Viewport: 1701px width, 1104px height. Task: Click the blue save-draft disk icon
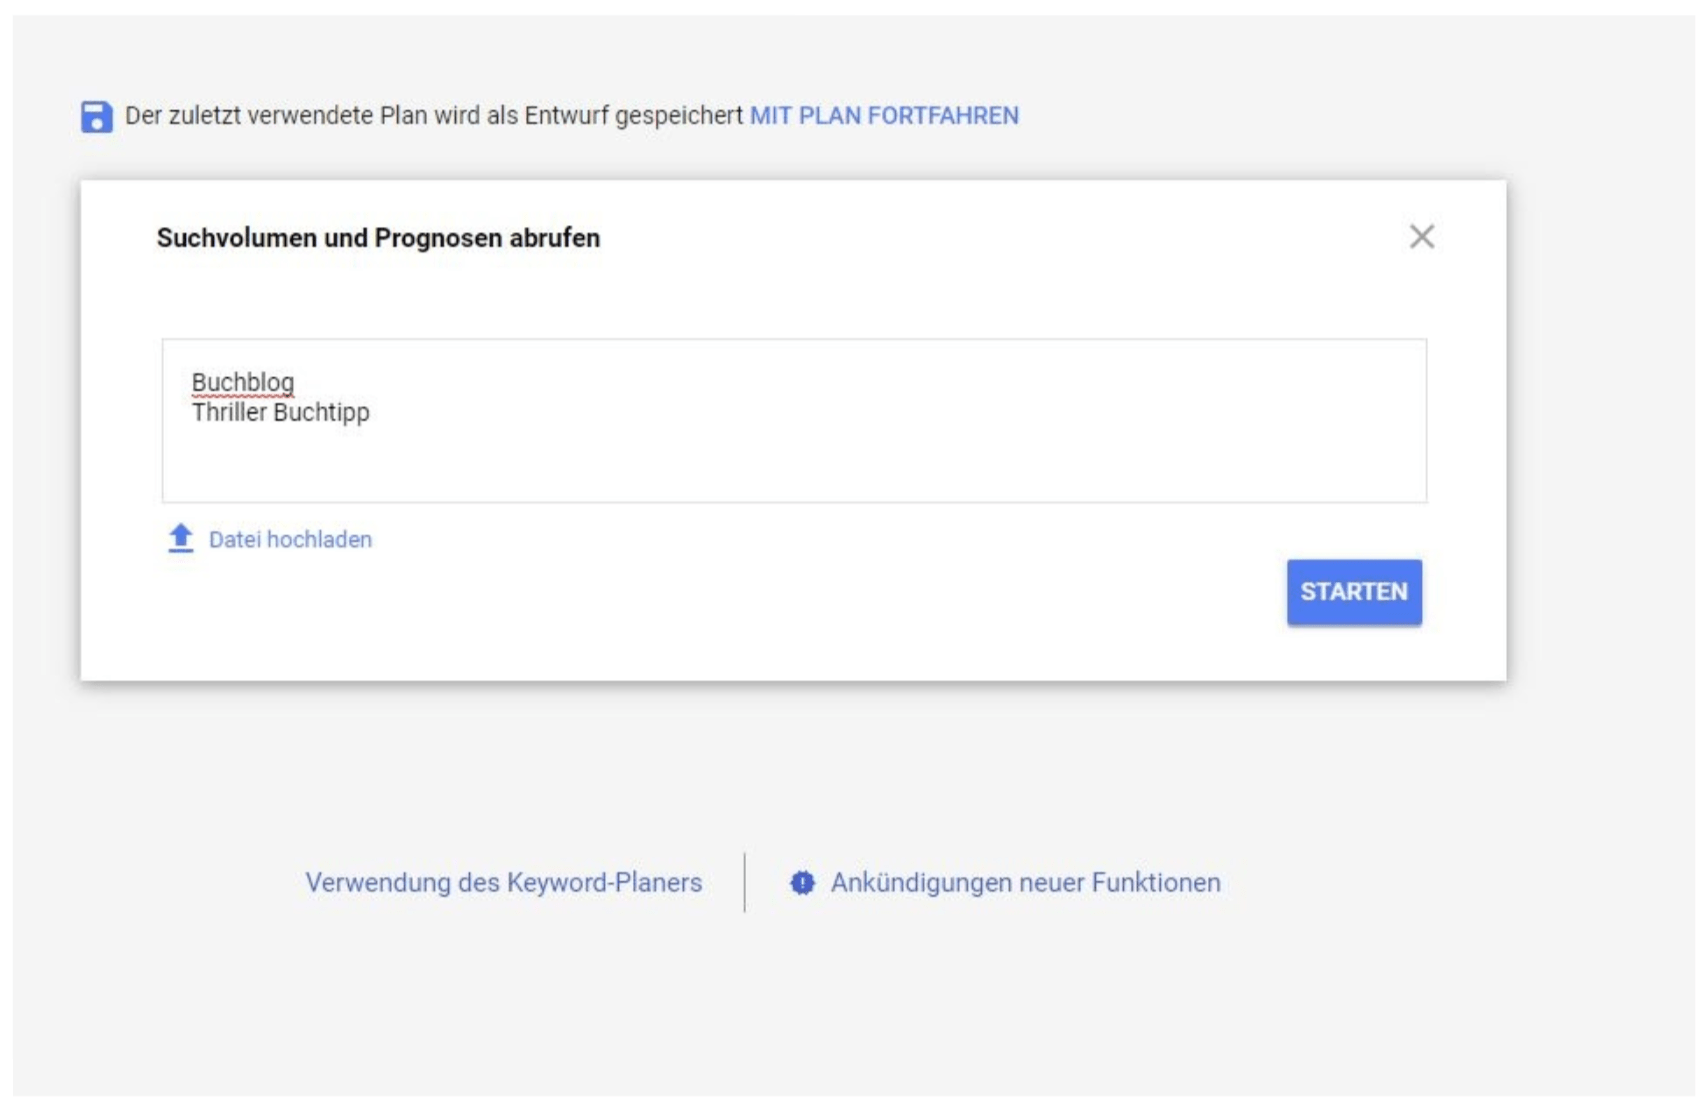click(x=96, y=116)
